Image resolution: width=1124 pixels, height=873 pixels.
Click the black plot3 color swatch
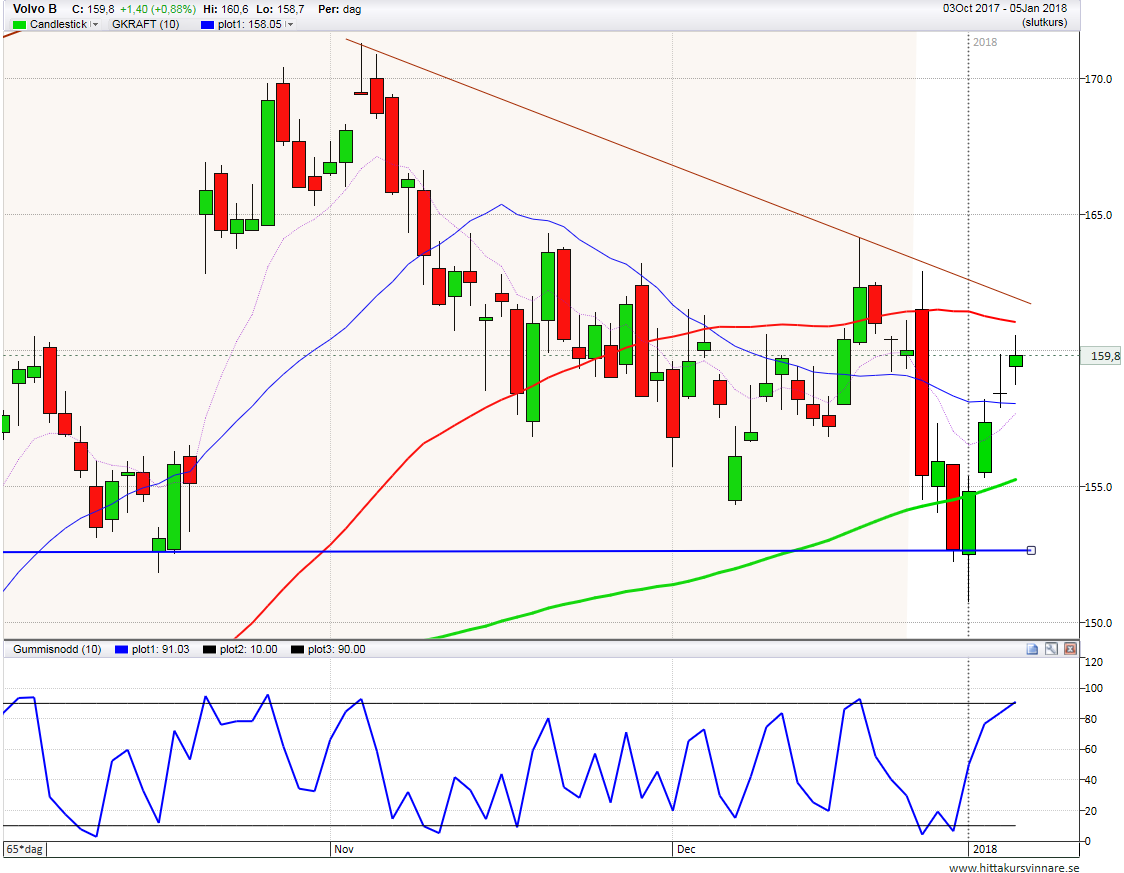point(297,649)
